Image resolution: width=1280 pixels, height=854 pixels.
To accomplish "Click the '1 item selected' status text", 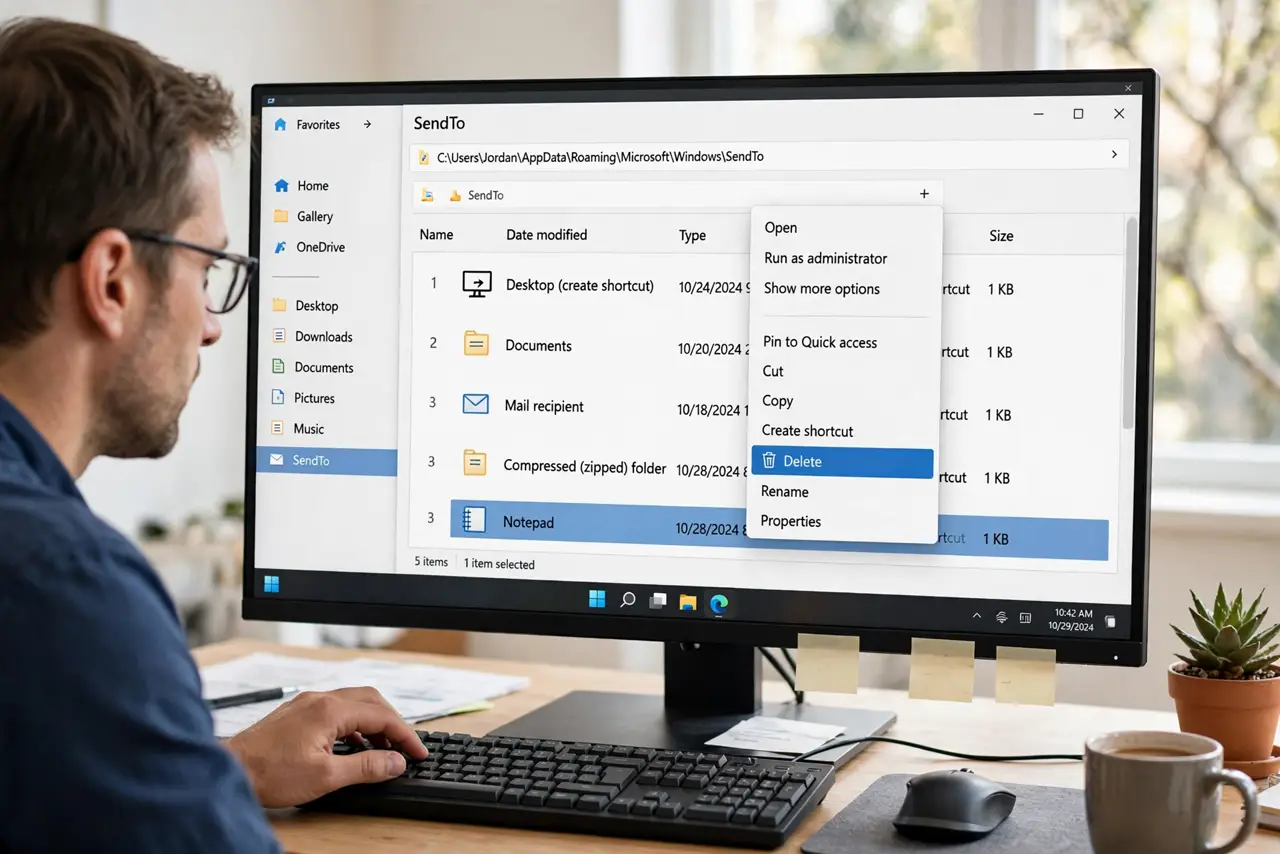I will (499, 564).
